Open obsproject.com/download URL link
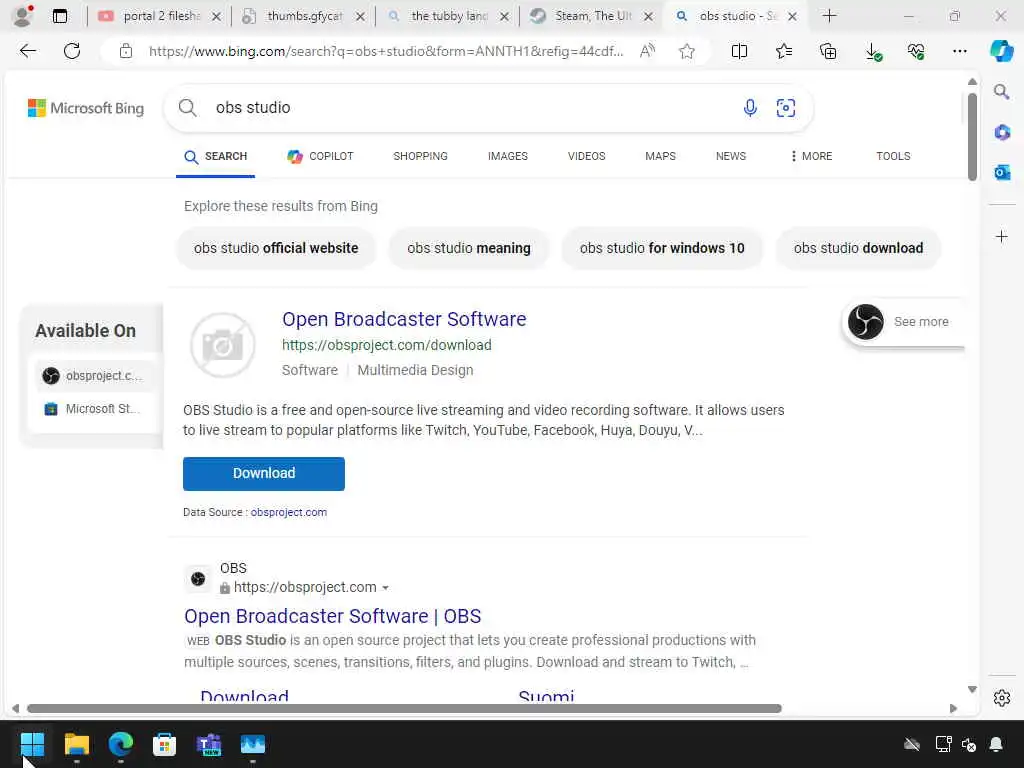The height and width of the screenshot is (768, 1024). coord(387,345)
